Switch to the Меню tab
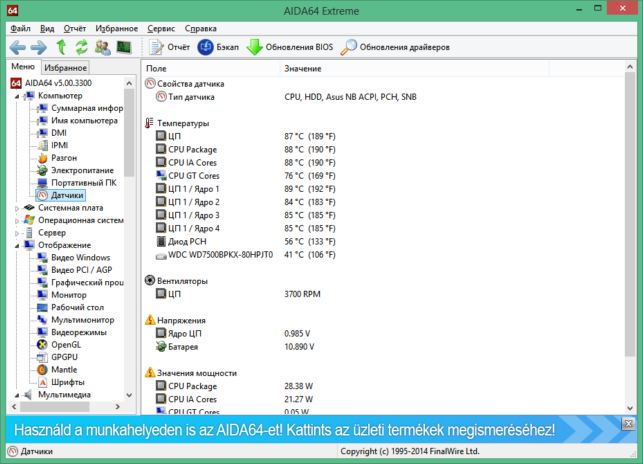The width and height of the screenshot is (643, 464). 23,67
